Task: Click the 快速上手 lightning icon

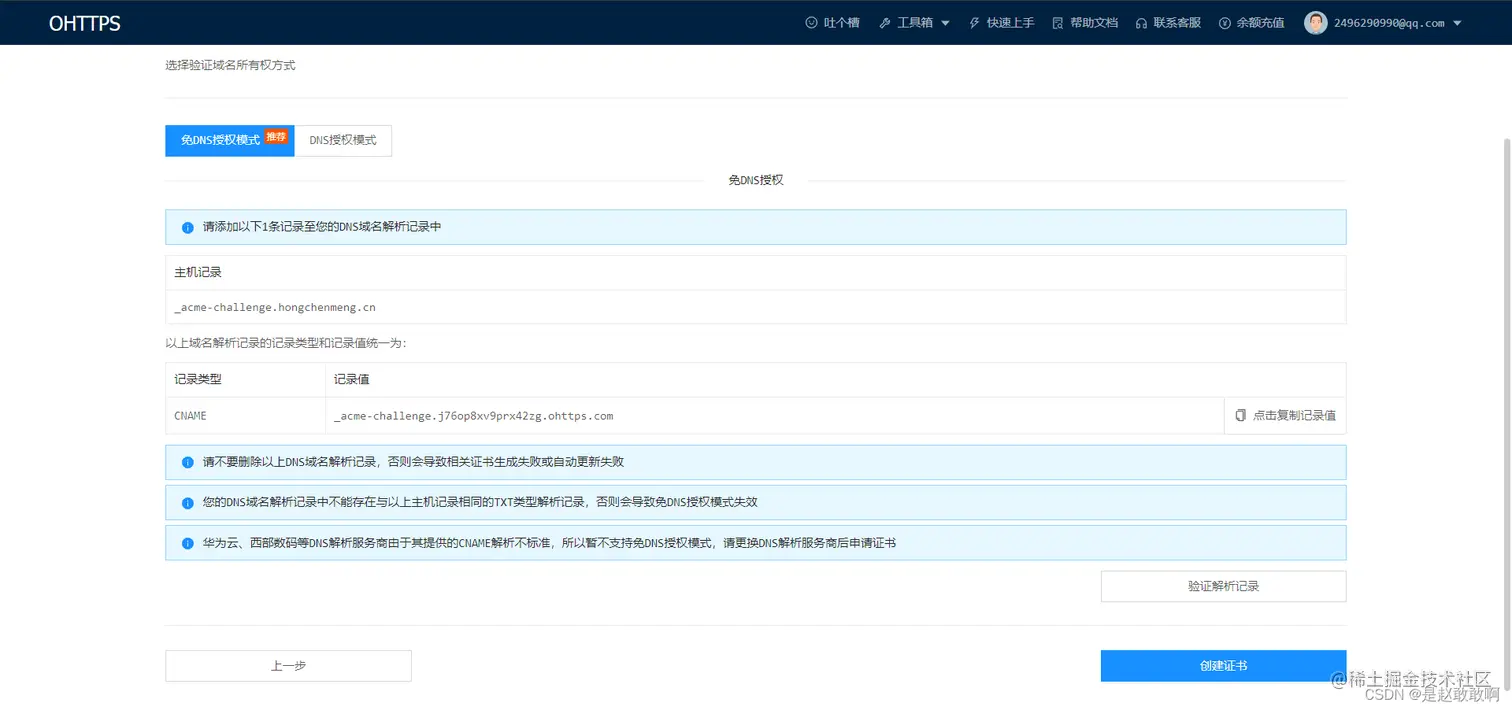Action: pyautogui.click(x=974, y=23)
